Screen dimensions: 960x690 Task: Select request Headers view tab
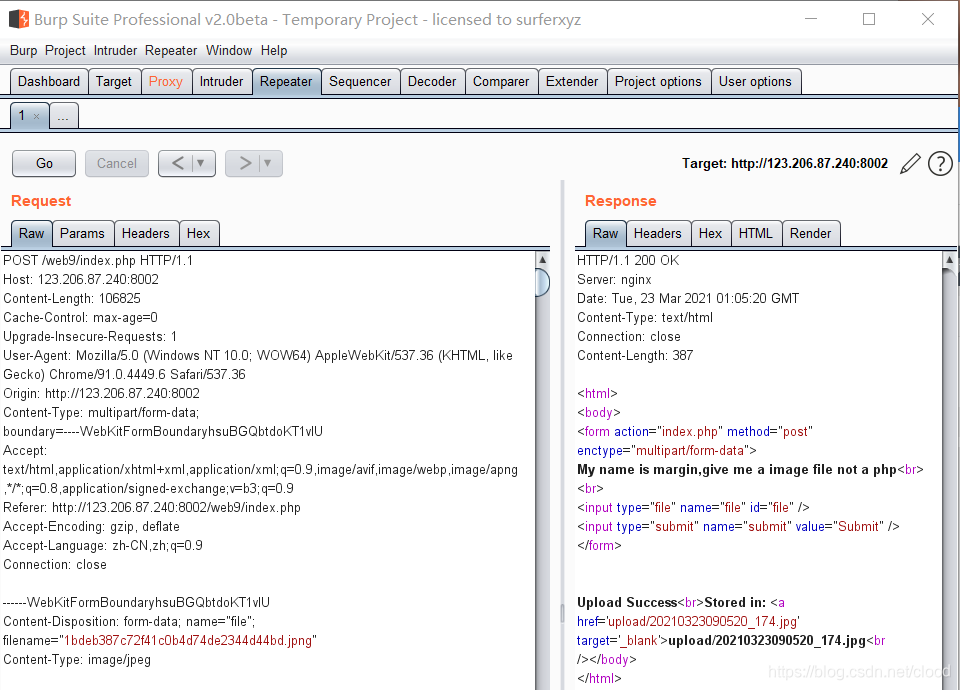coord(146,233)
